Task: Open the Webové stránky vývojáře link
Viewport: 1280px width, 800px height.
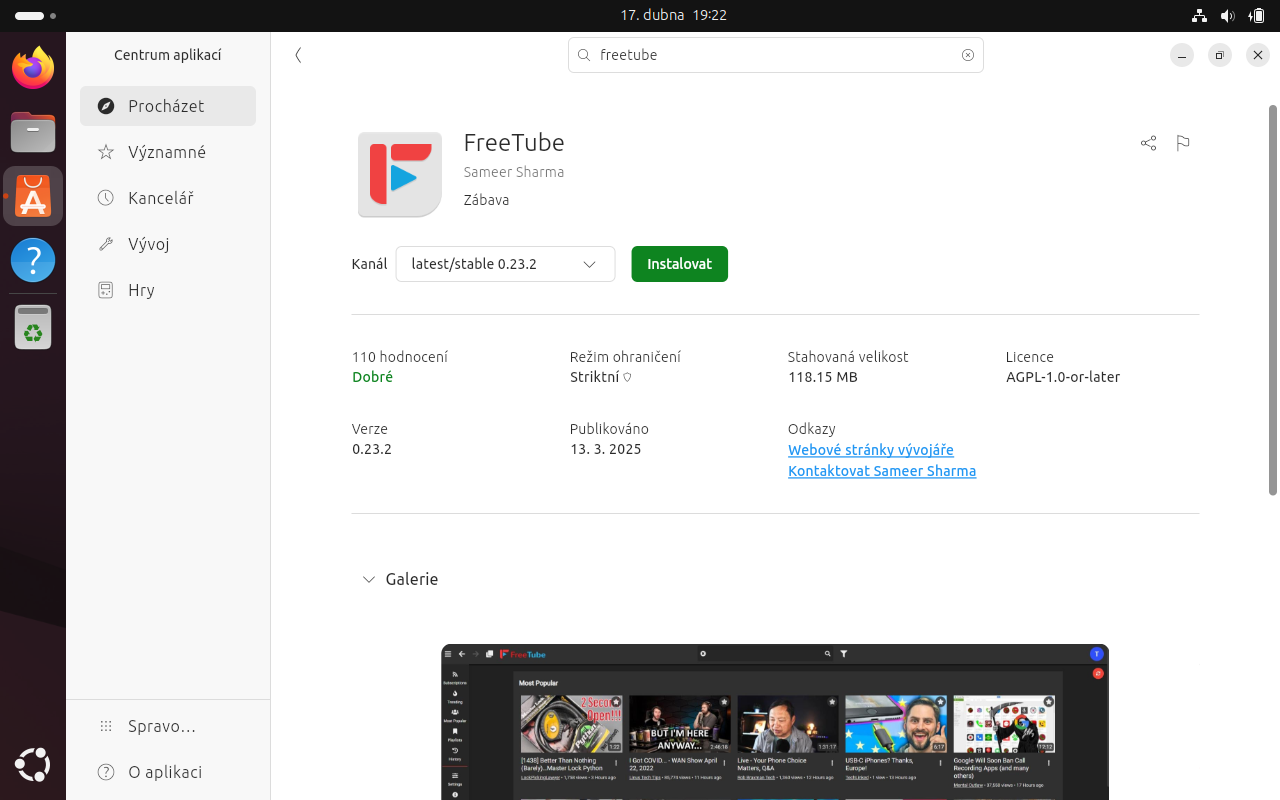Action: pos(871,450)
